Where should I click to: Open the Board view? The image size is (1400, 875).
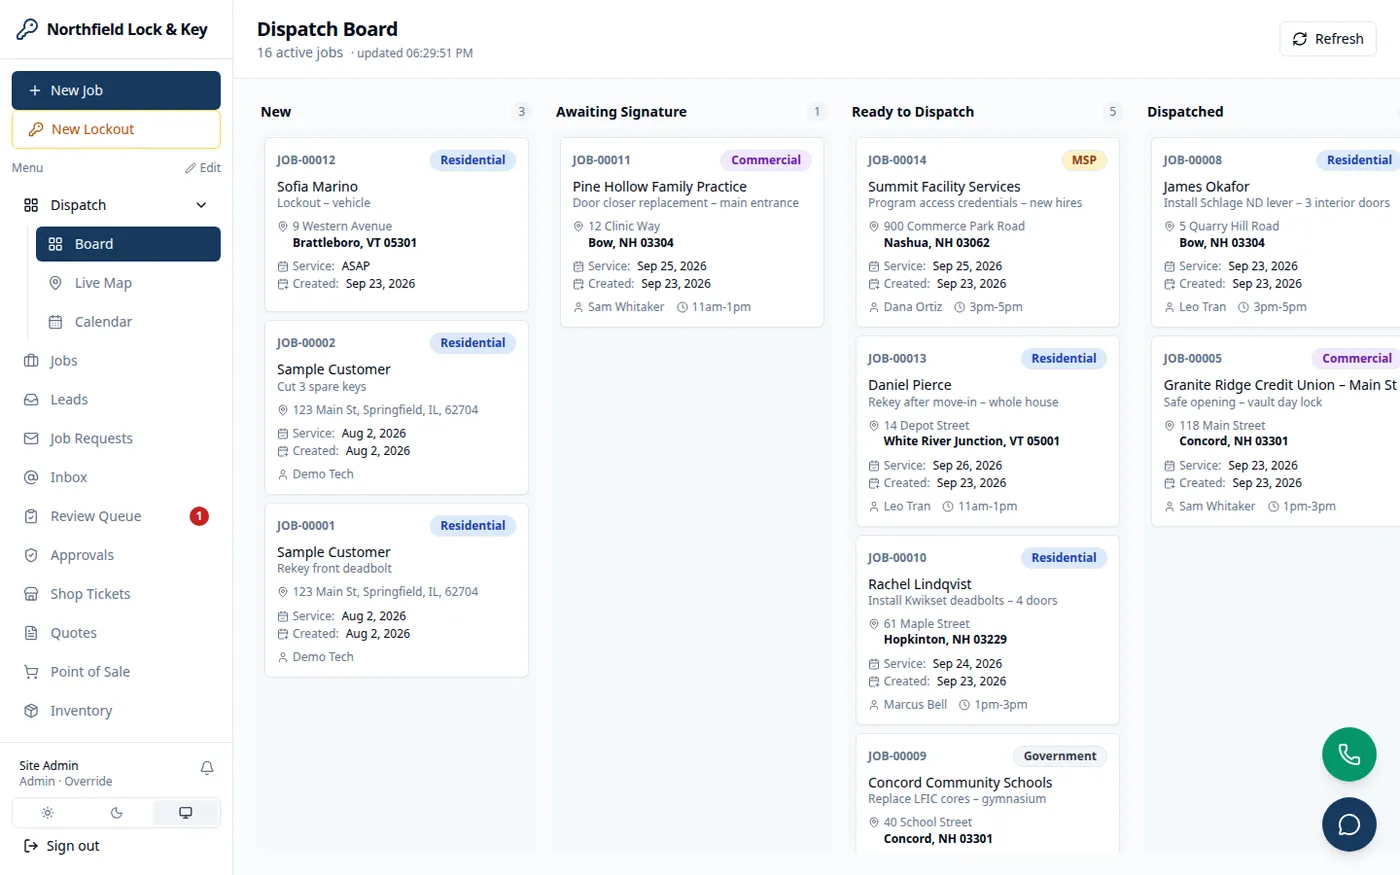(128, 244)
